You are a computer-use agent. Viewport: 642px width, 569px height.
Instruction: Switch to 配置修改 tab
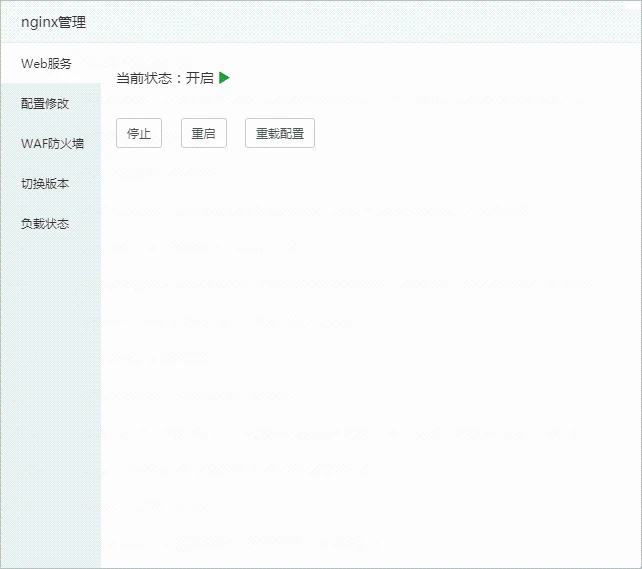pos(50,104)
